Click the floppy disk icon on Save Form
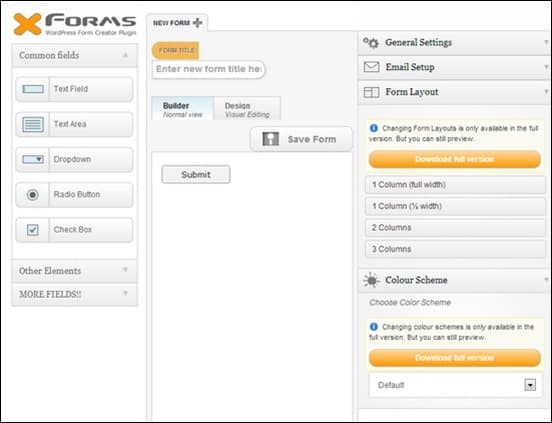The width and height of the screenshot is (552, 423). tap(270, 139)
